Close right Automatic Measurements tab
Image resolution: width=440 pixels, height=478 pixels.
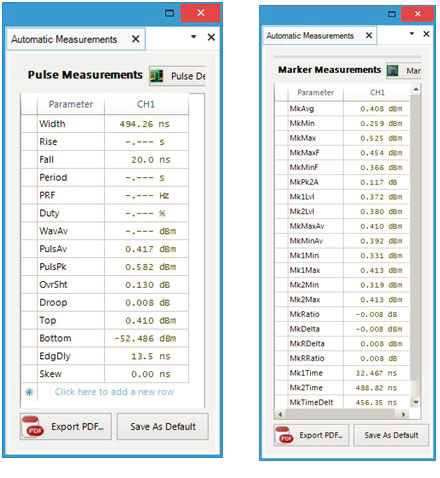369,35
